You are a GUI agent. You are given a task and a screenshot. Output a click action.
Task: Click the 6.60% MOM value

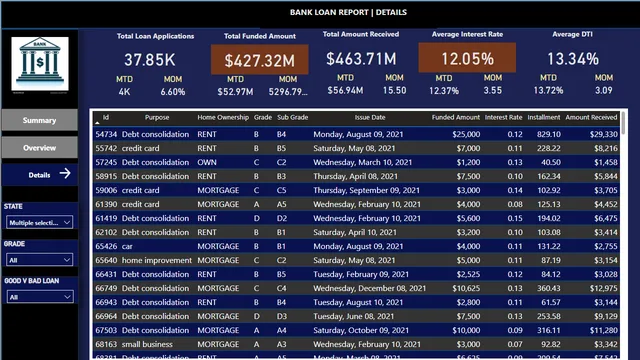click(173, 92)
